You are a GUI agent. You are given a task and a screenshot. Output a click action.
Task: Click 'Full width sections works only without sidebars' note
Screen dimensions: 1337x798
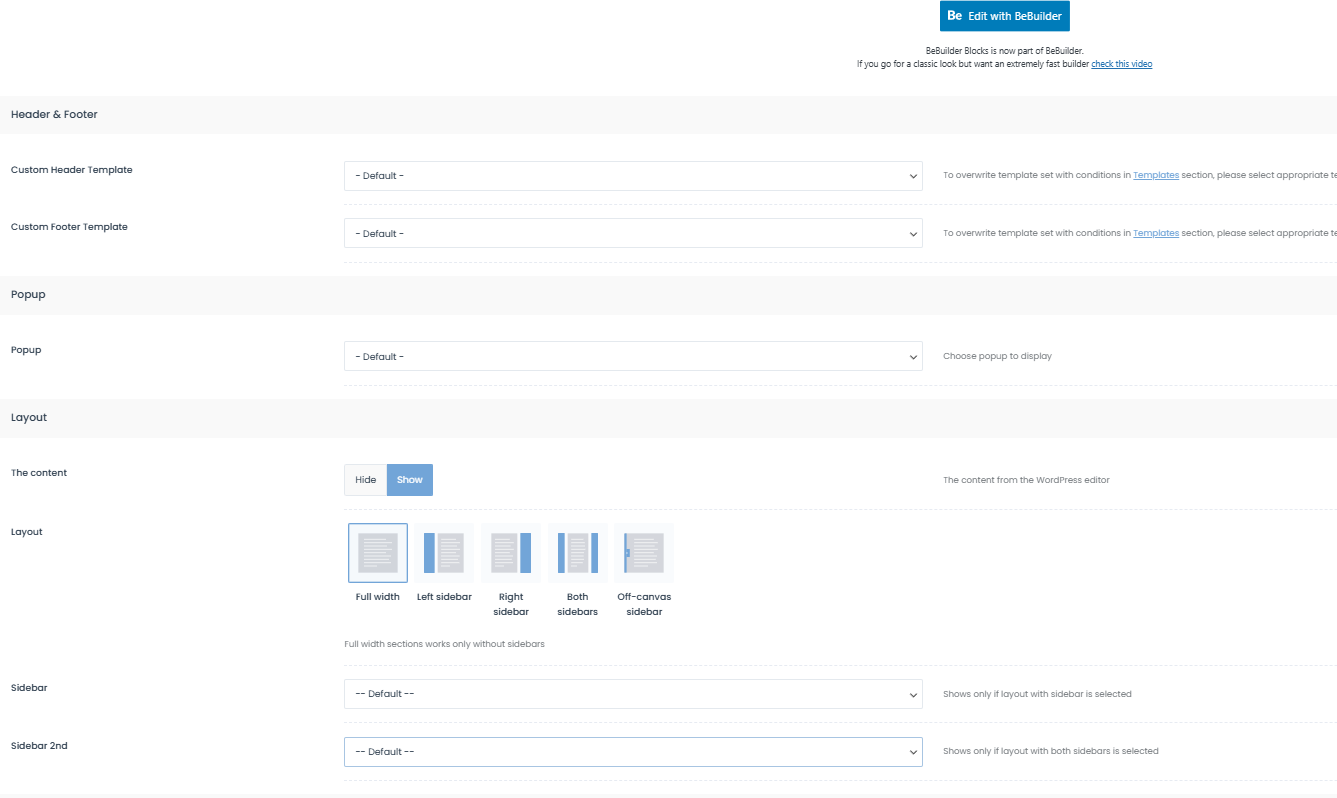point(444,644)
